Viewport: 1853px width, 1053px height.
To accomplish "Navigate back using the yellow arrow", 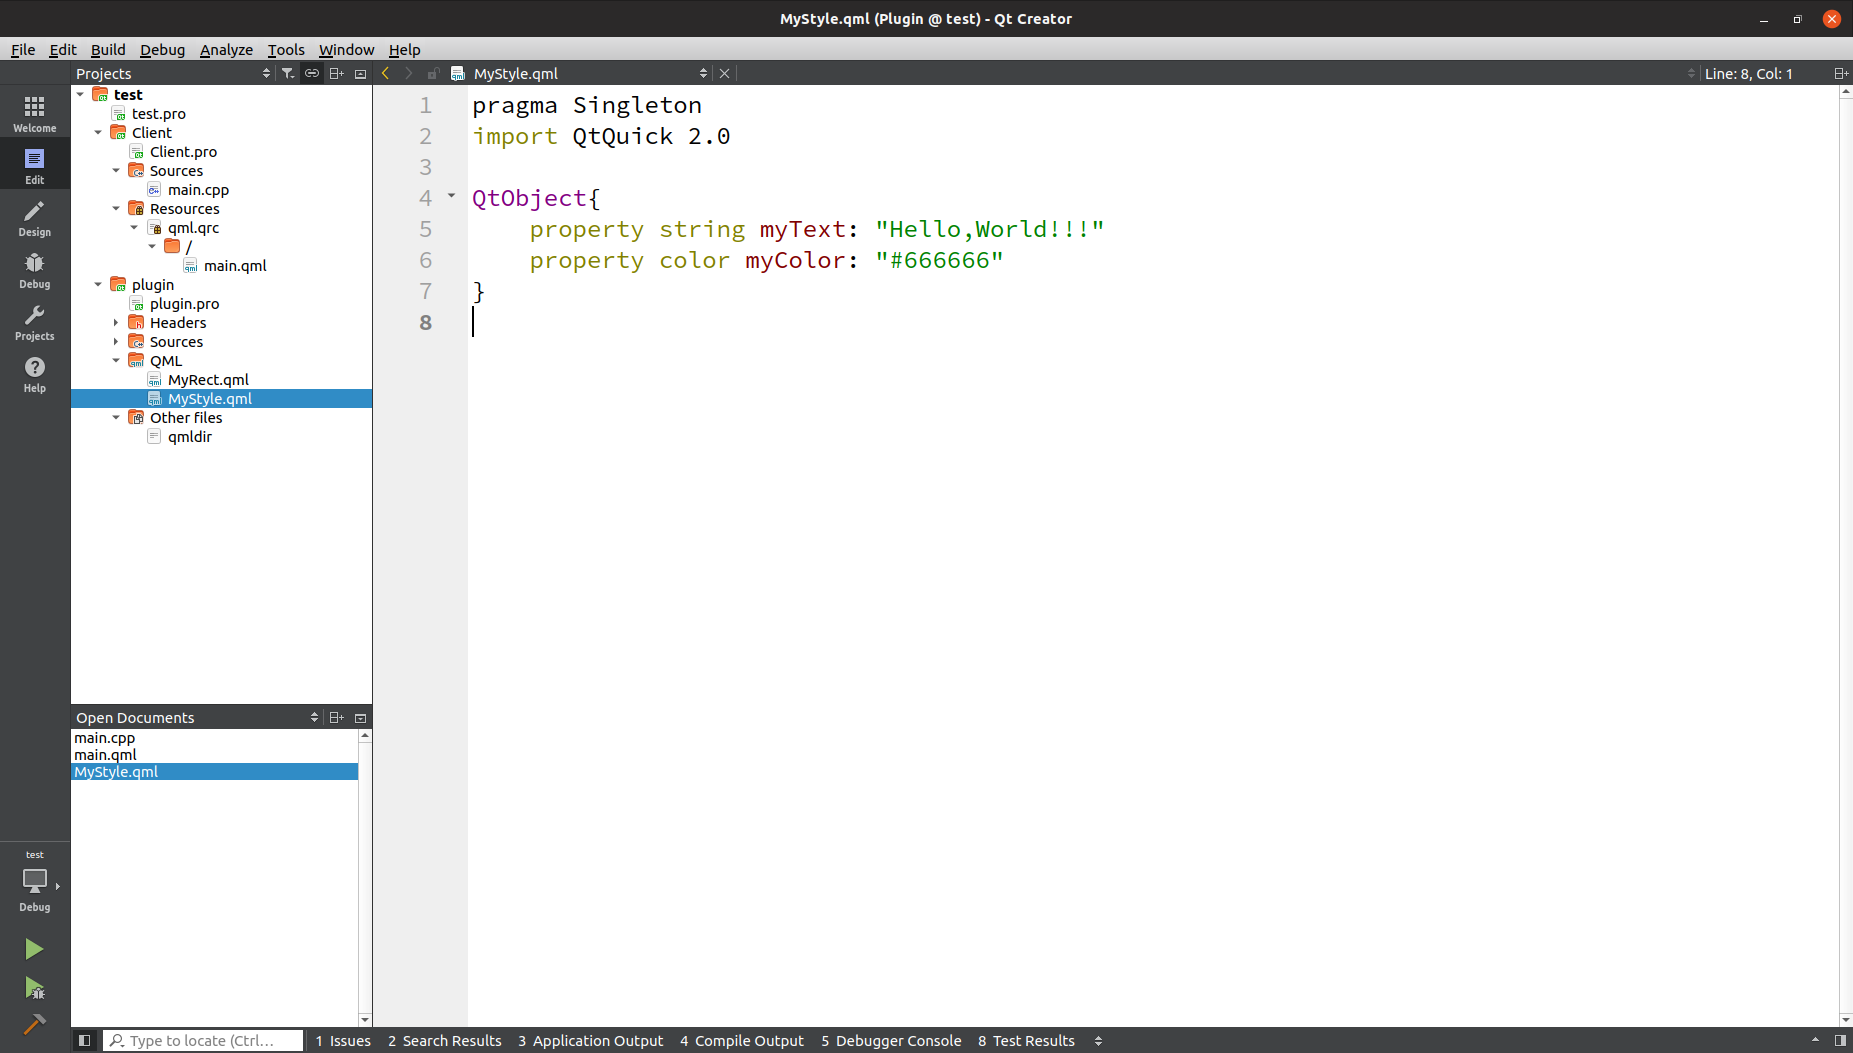I will (x=385, y=72).
